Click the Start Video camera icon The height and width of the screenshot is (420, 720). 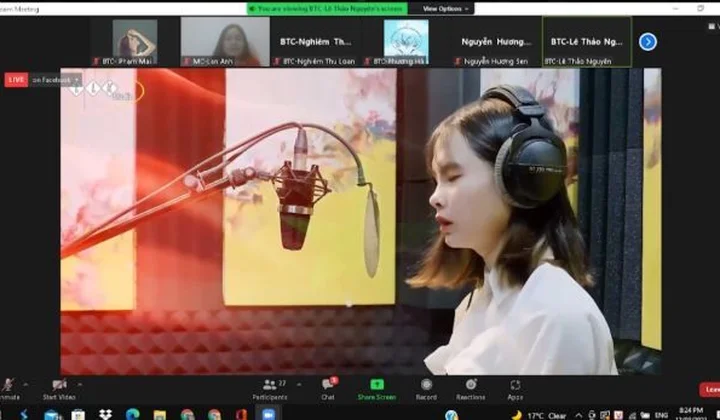[59, 385]
